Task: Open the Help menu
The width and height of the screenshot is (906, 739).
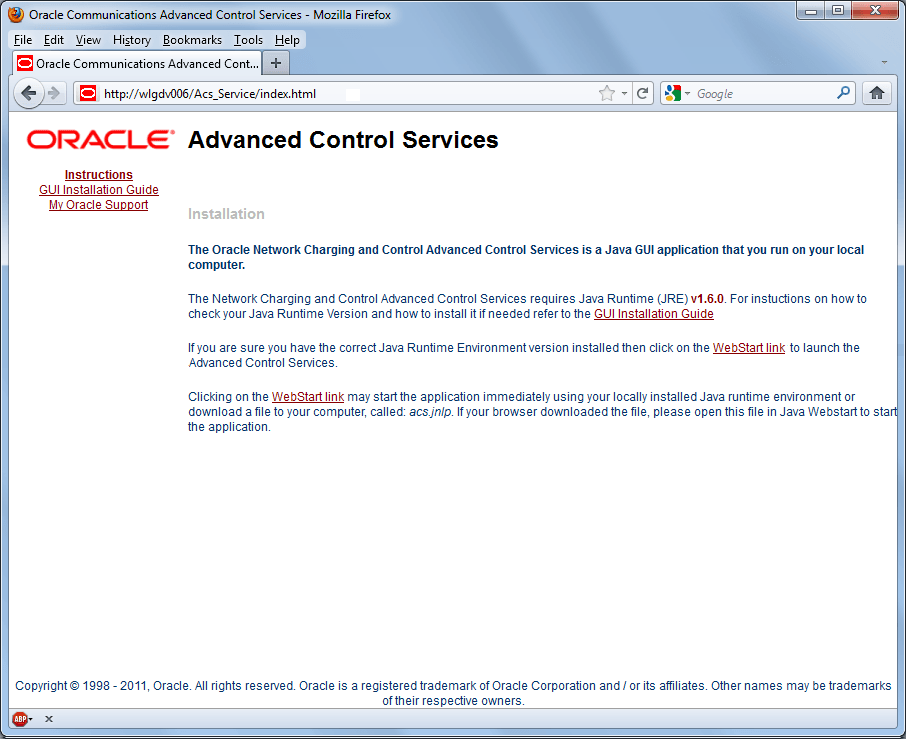Action: (287, 40)
